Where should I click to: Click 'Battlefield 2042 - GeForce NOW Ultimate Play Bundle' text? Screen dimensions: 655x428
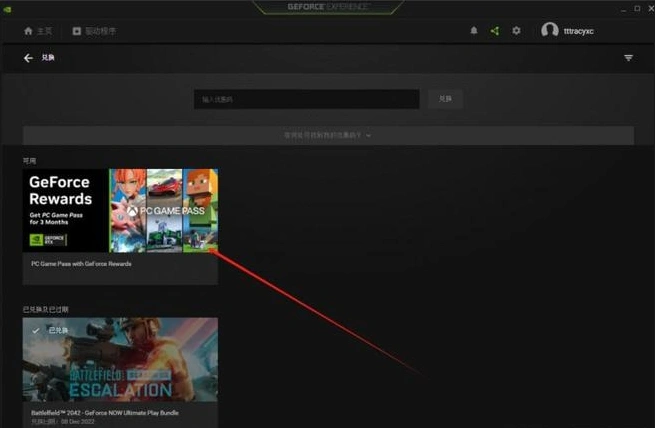pyautogui.click(x=105, y=413)
